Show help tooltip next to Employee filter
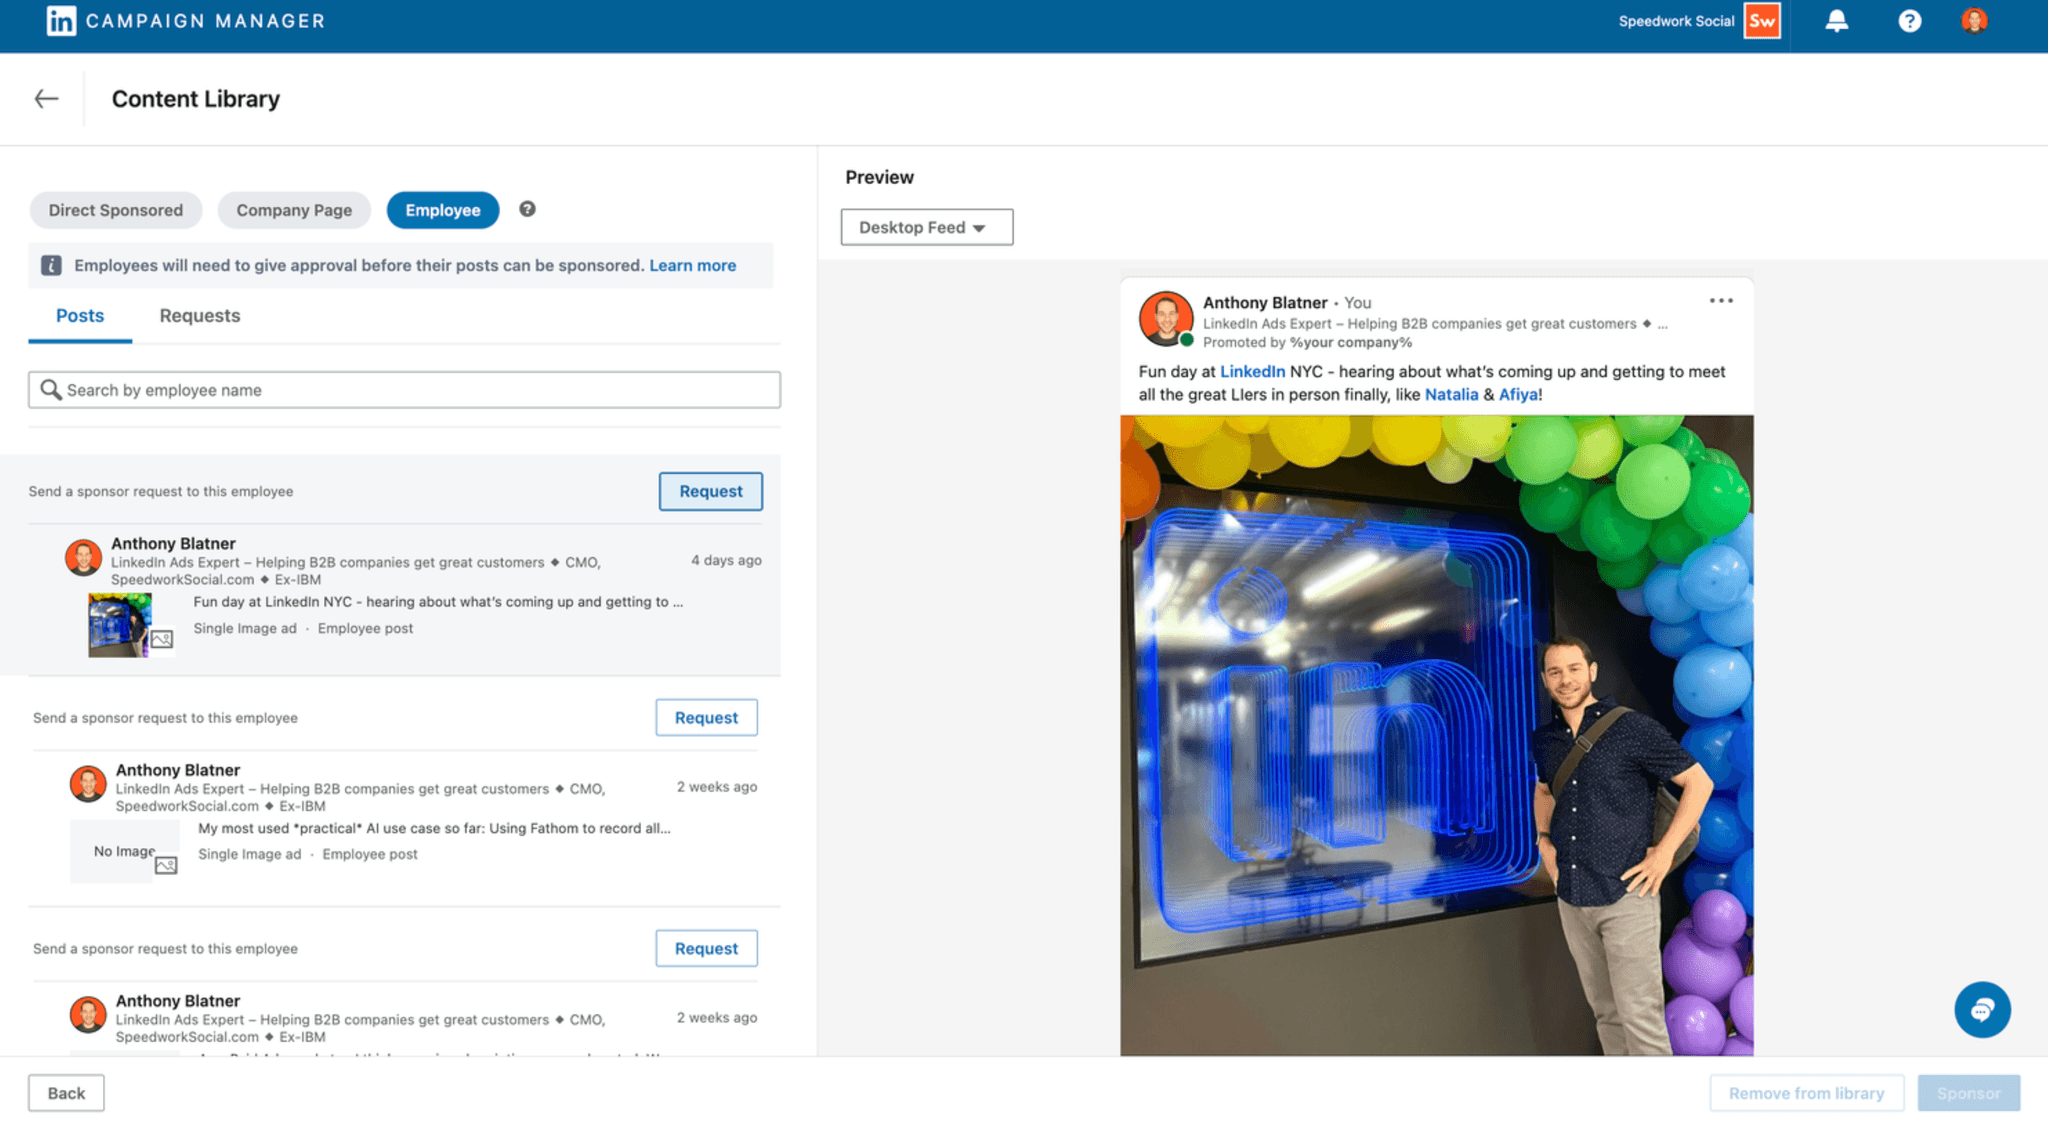This screenshot has height=1124, width=2048. point(527,209)
